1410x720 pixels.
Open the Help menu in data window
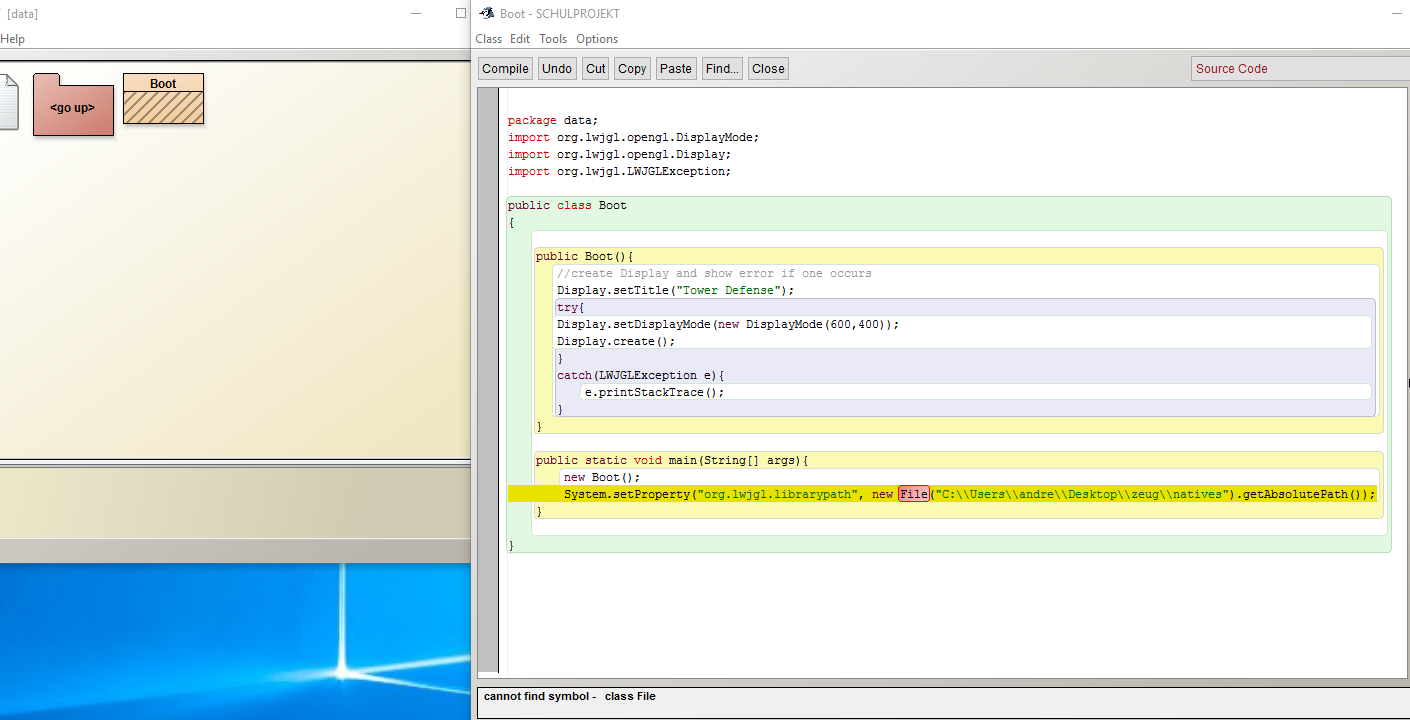(x=13, y=39)
